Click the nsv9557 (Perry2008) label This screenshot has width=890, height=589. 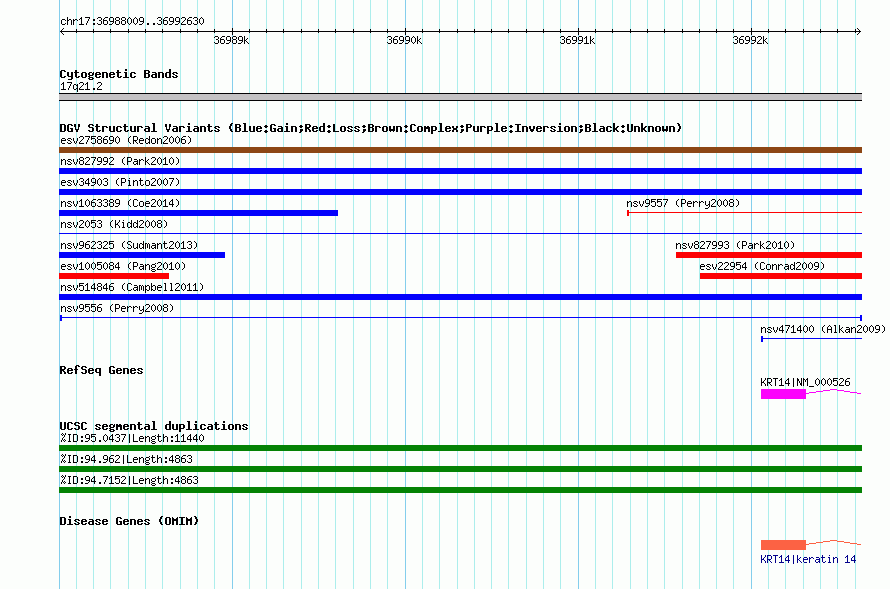click(683, 203)
